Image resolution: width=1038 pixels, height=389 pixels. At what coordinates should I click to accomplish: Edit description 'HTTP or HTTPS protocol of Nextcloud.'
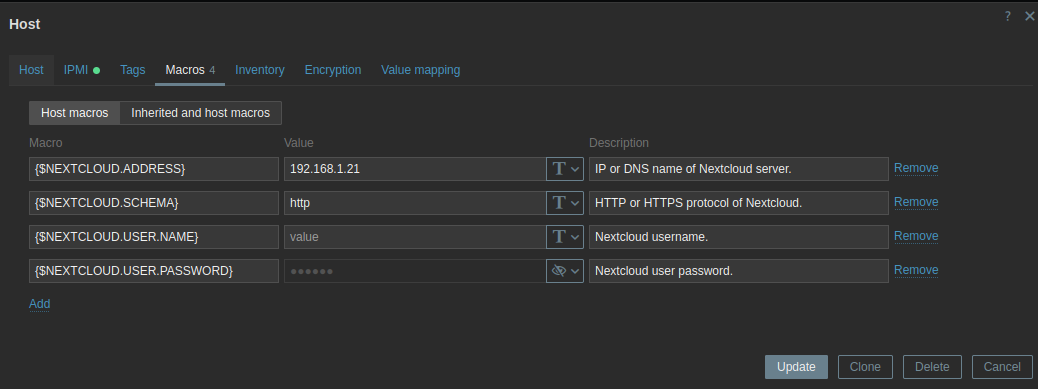point(739,203)
